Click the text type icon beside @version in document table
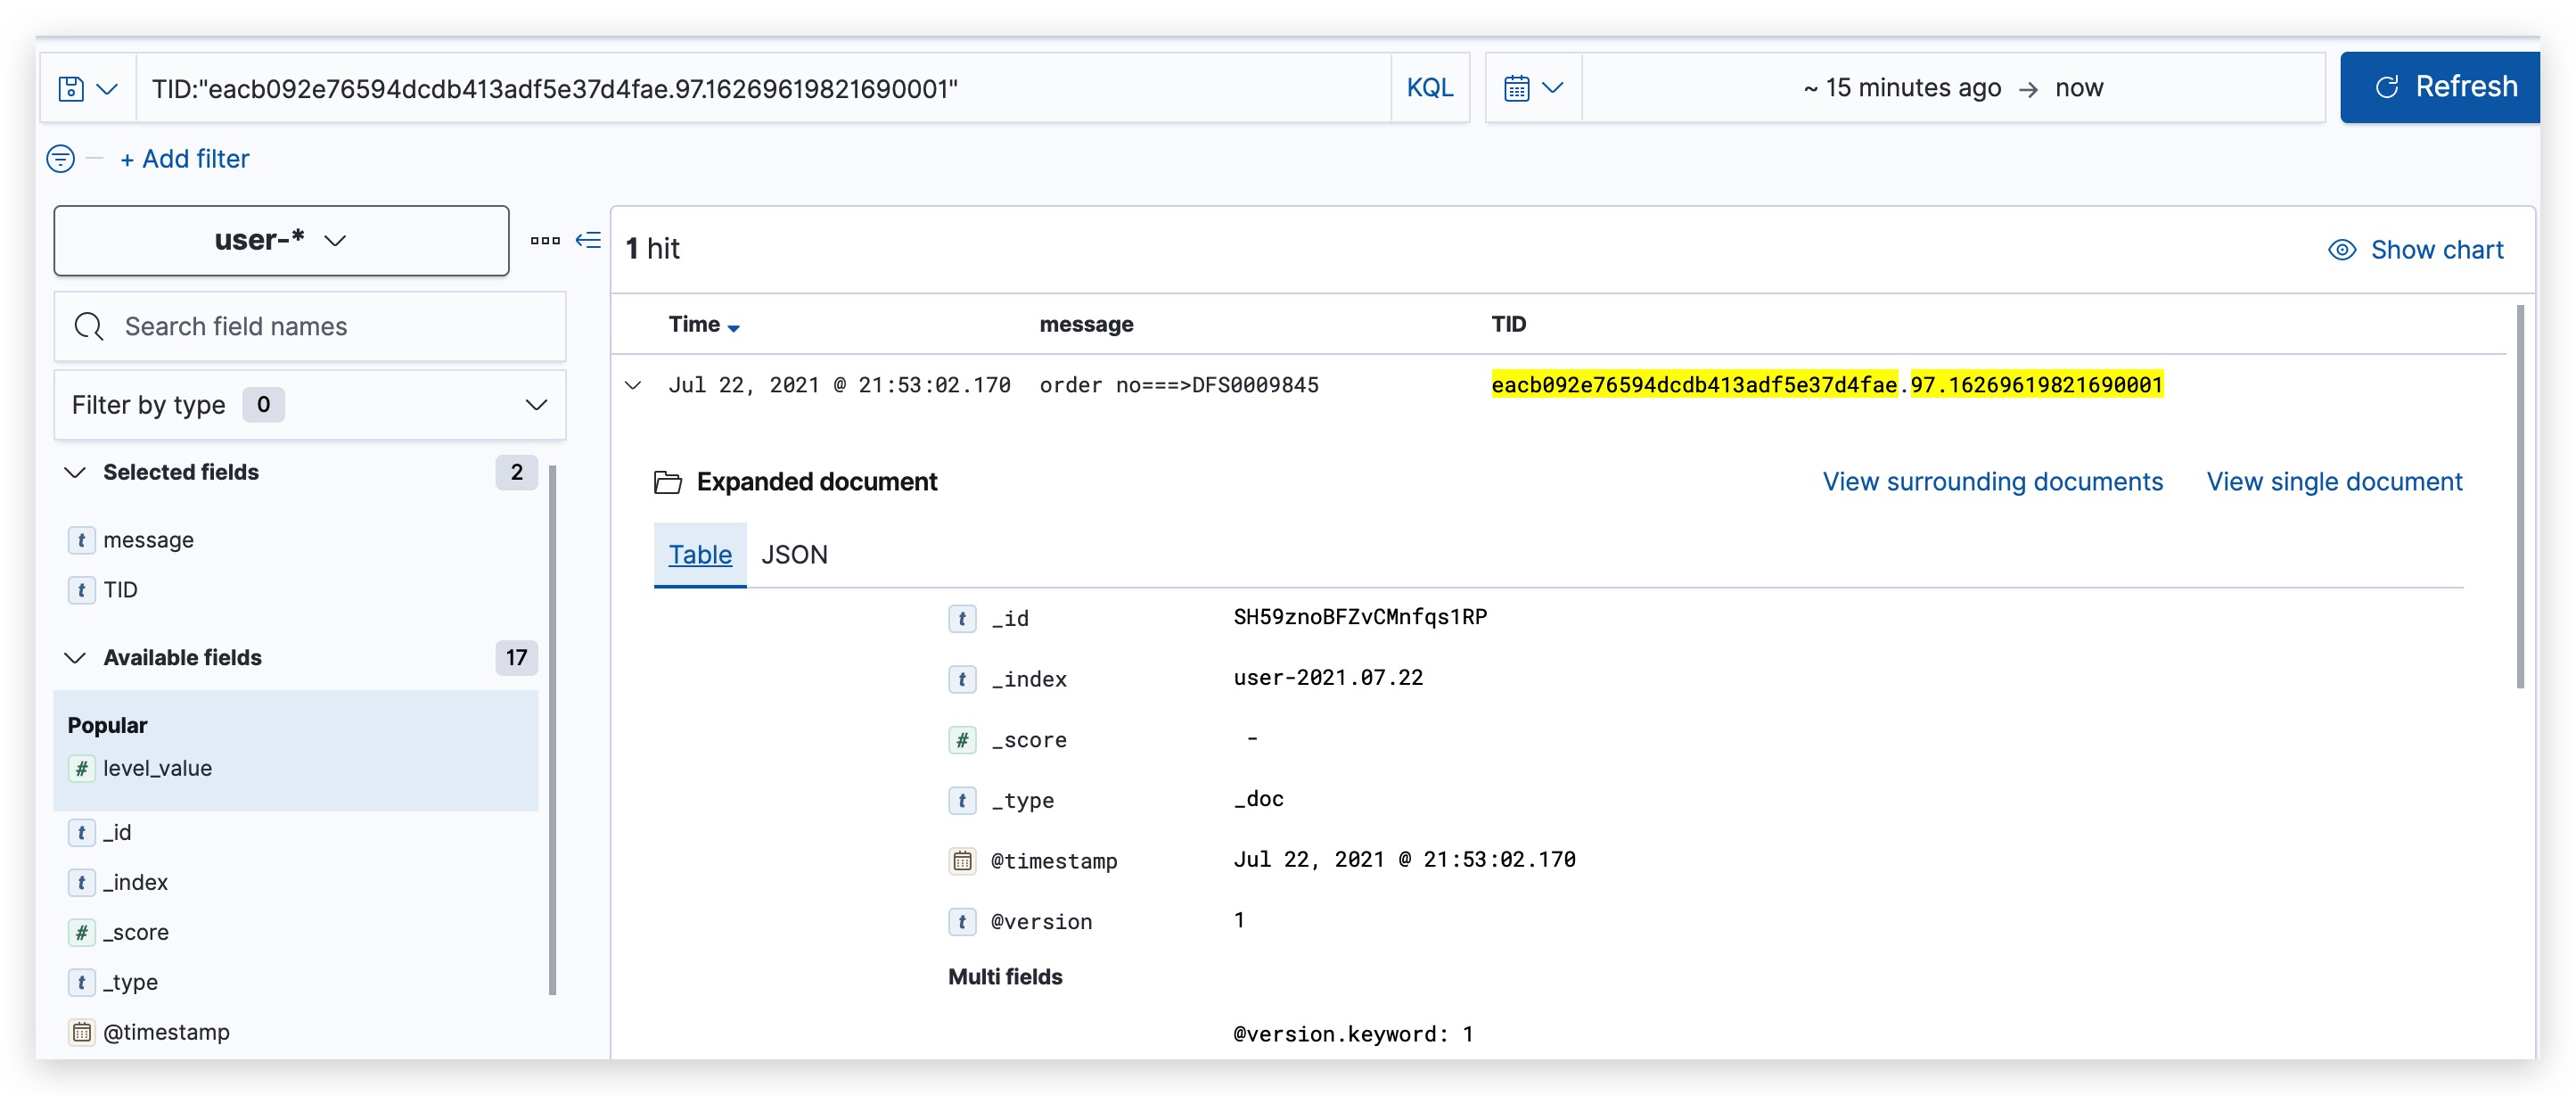Viewport: 2576px width, 1095px height. point(962,922)
